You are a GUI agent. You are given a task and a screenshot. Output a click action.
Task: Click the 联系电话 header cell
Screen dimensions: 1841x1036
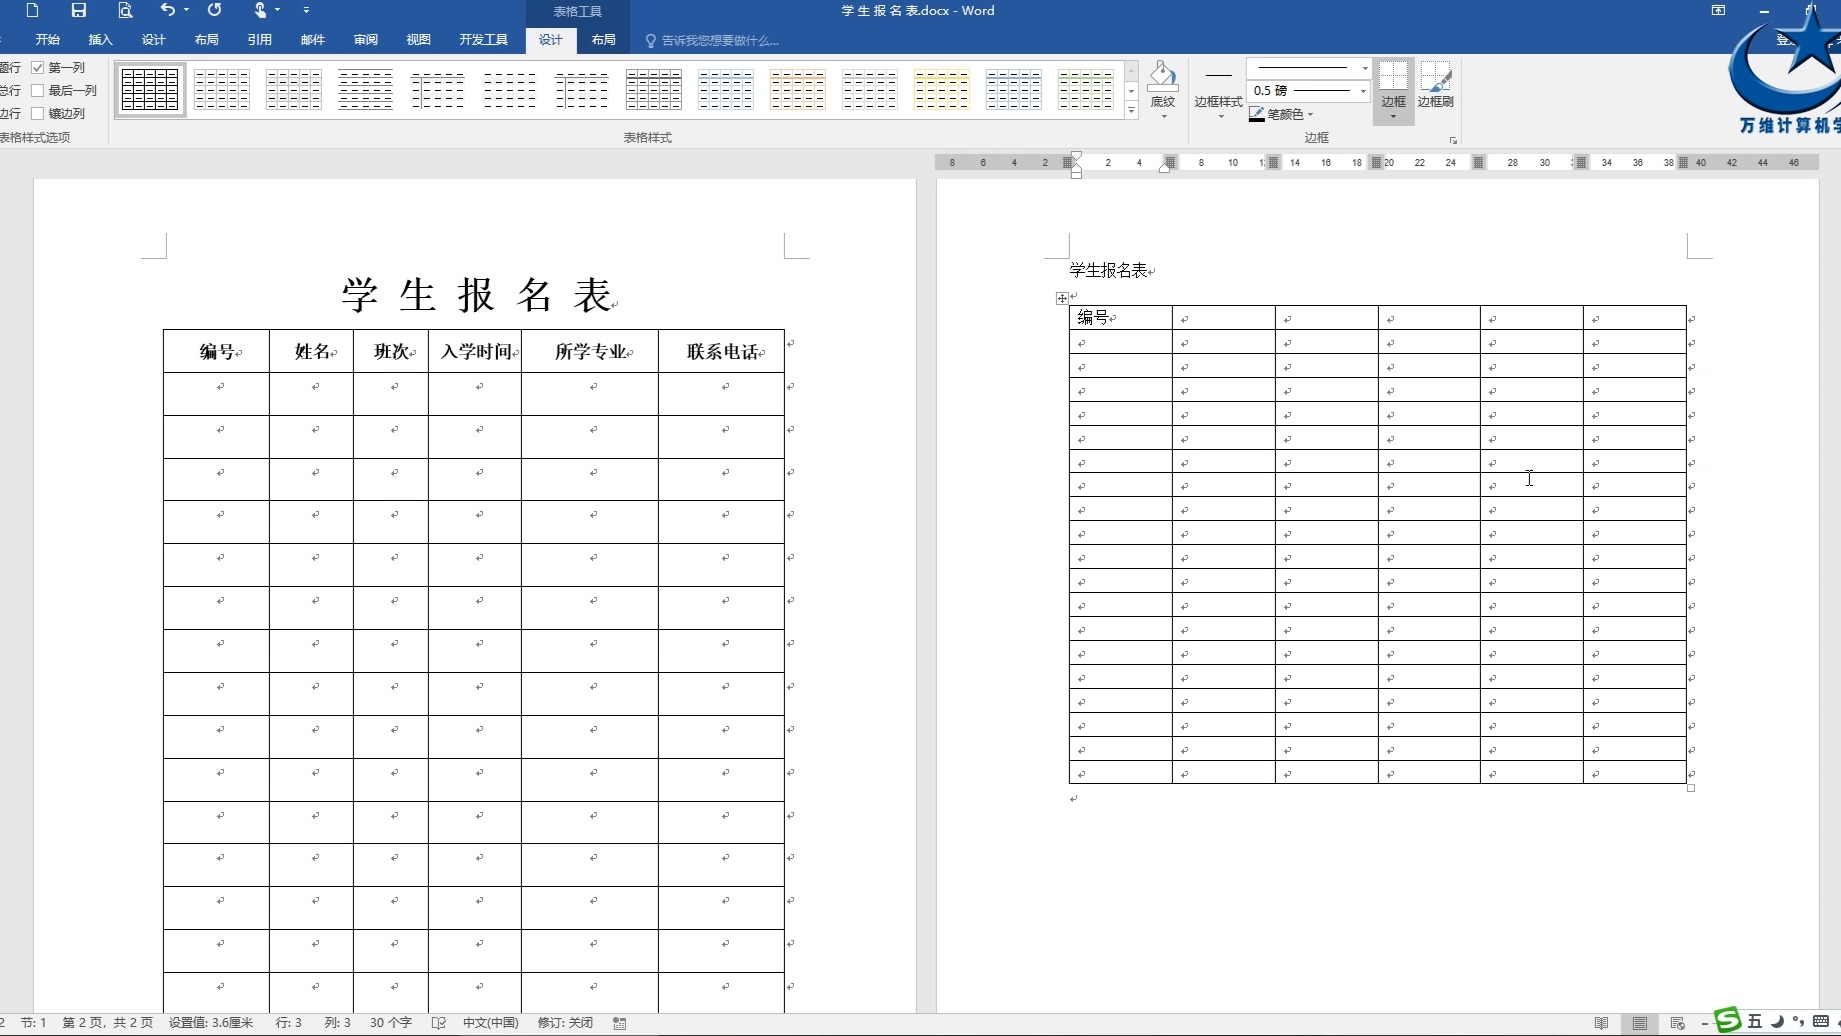click(721, 351)
